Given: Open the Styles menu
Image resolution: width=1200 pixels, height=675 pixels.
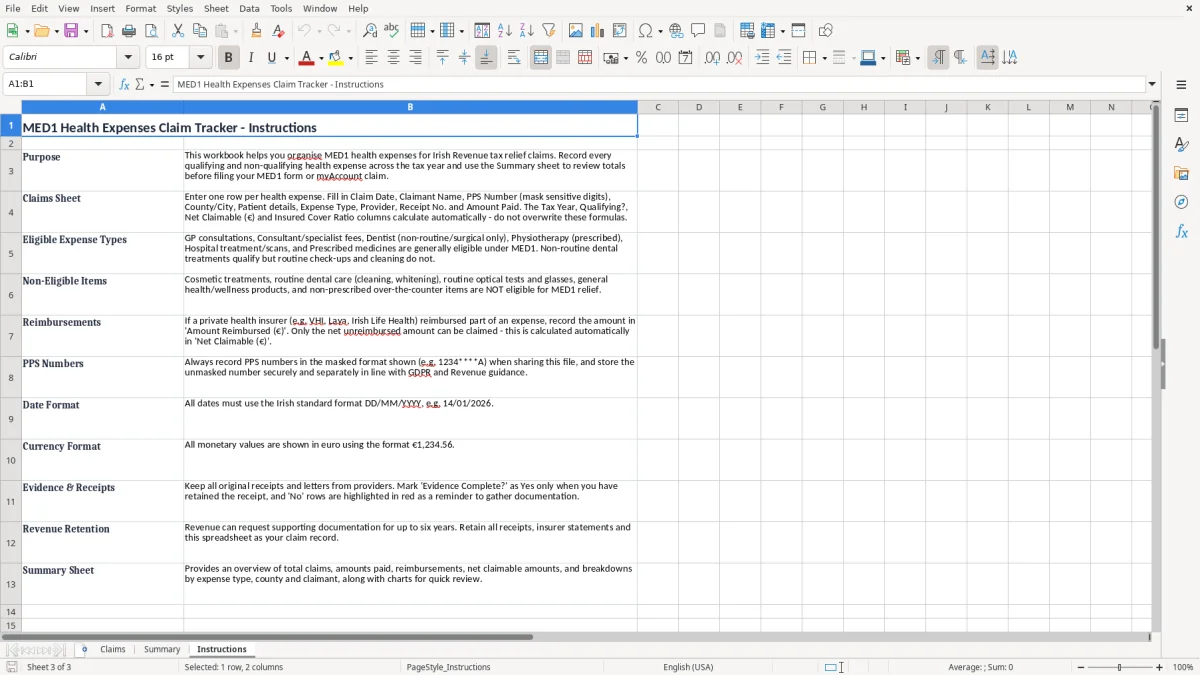Looking at the screenshot, I should click(x=180, y=8).
